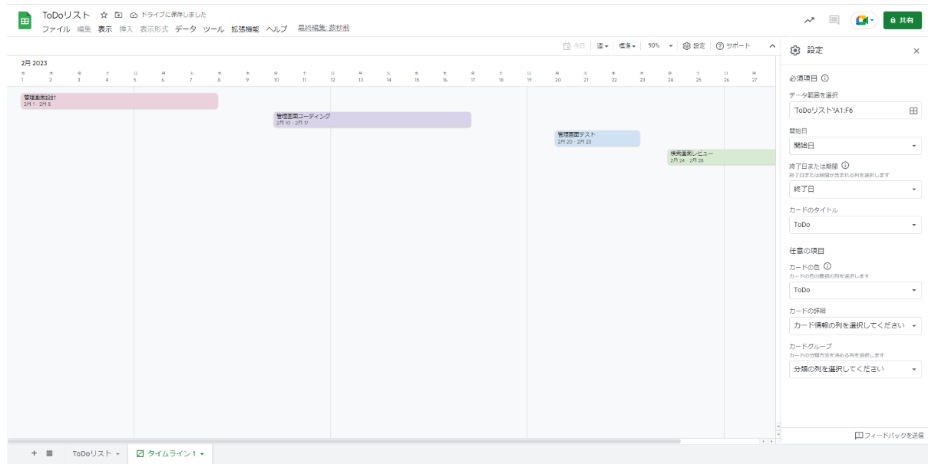Star the ToDoリスト document
This screenshot has height=468, width=933.
tap(104, 16)
